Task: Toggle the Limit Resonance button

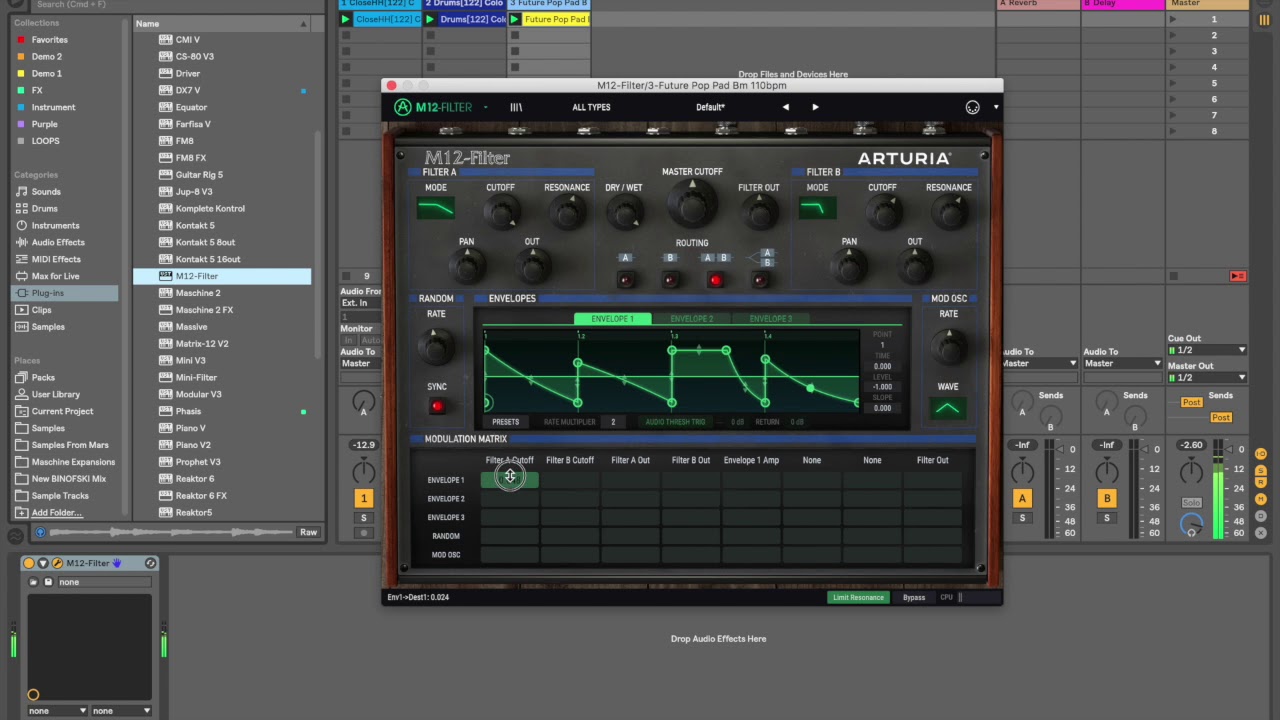Action: 859,597
